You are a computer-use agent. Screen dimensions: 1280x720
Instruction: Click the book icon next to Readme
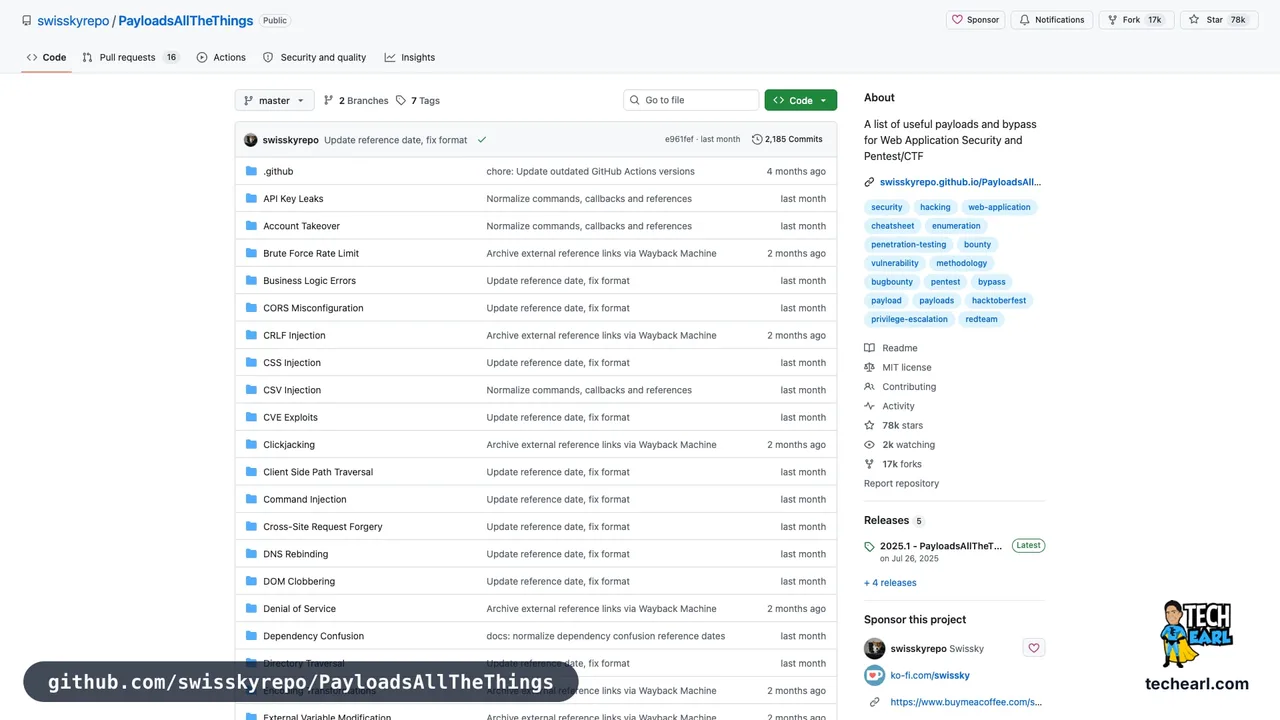870,348
